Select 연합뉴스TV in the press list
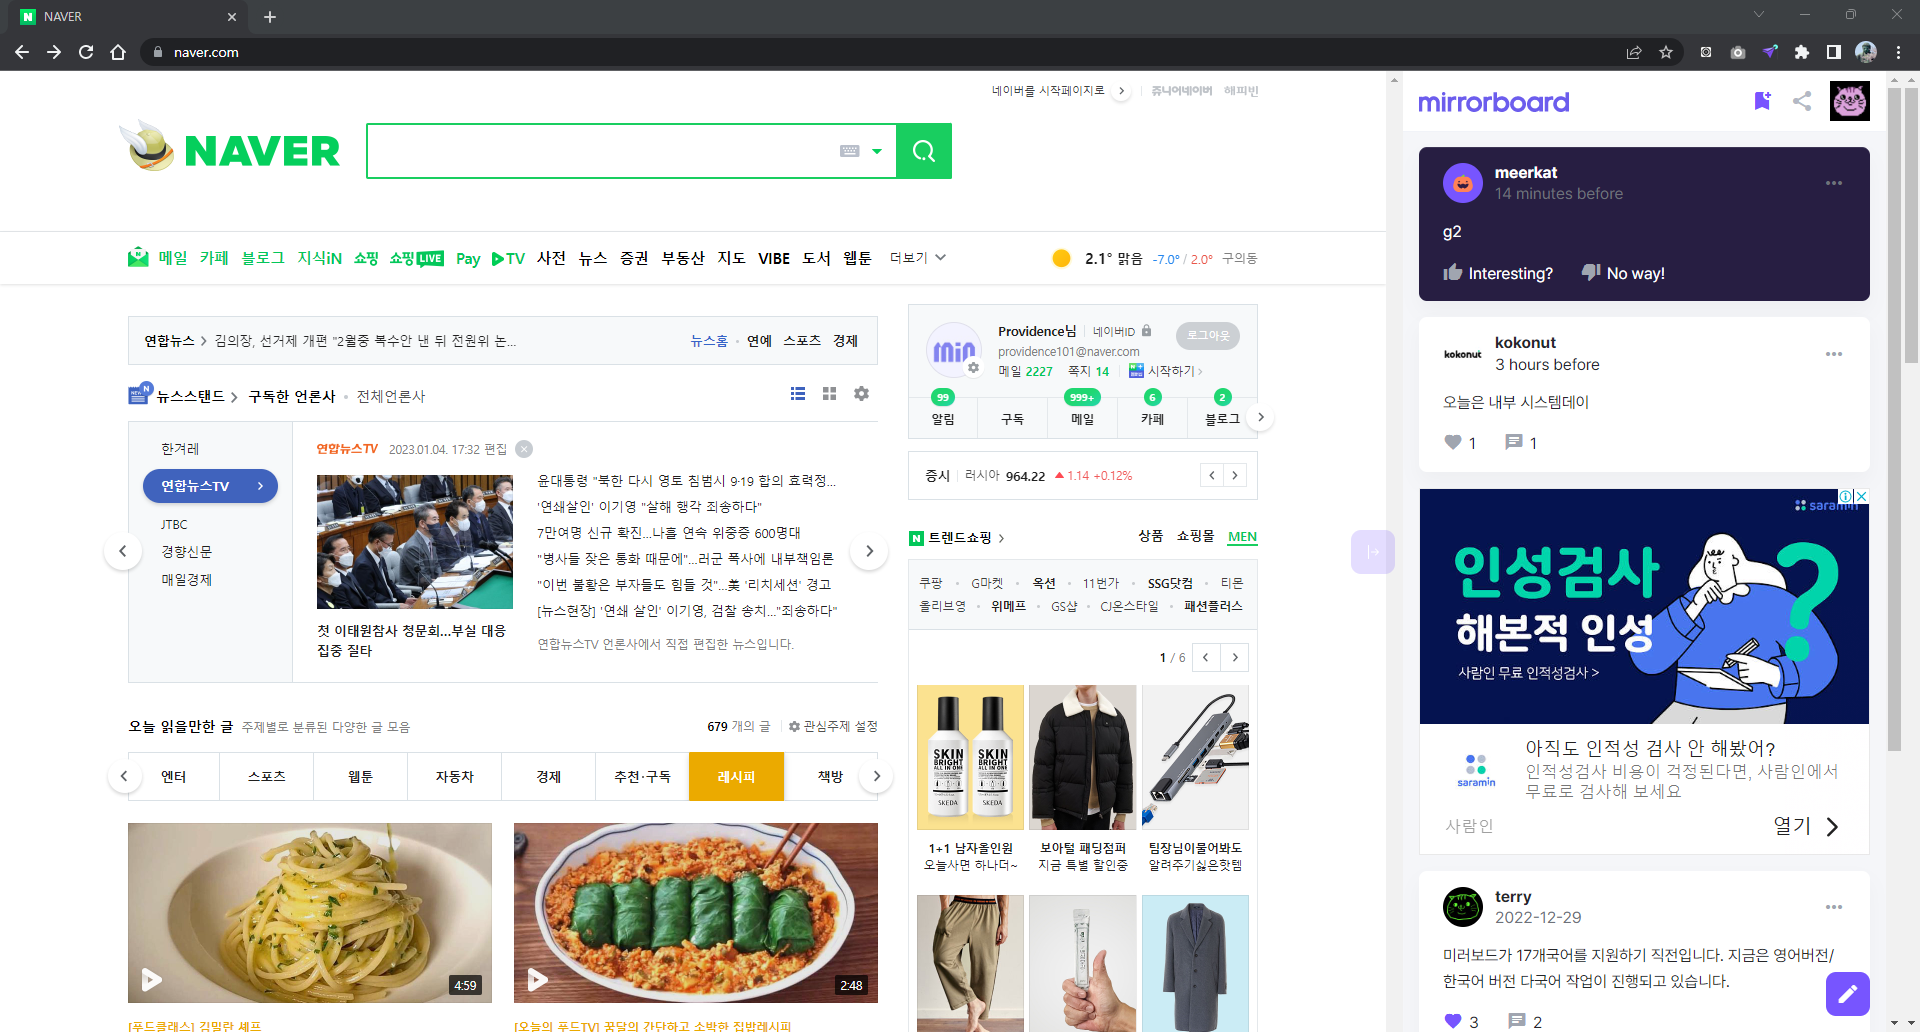The image size is (1920, 1032). click(x=210, y=486)
